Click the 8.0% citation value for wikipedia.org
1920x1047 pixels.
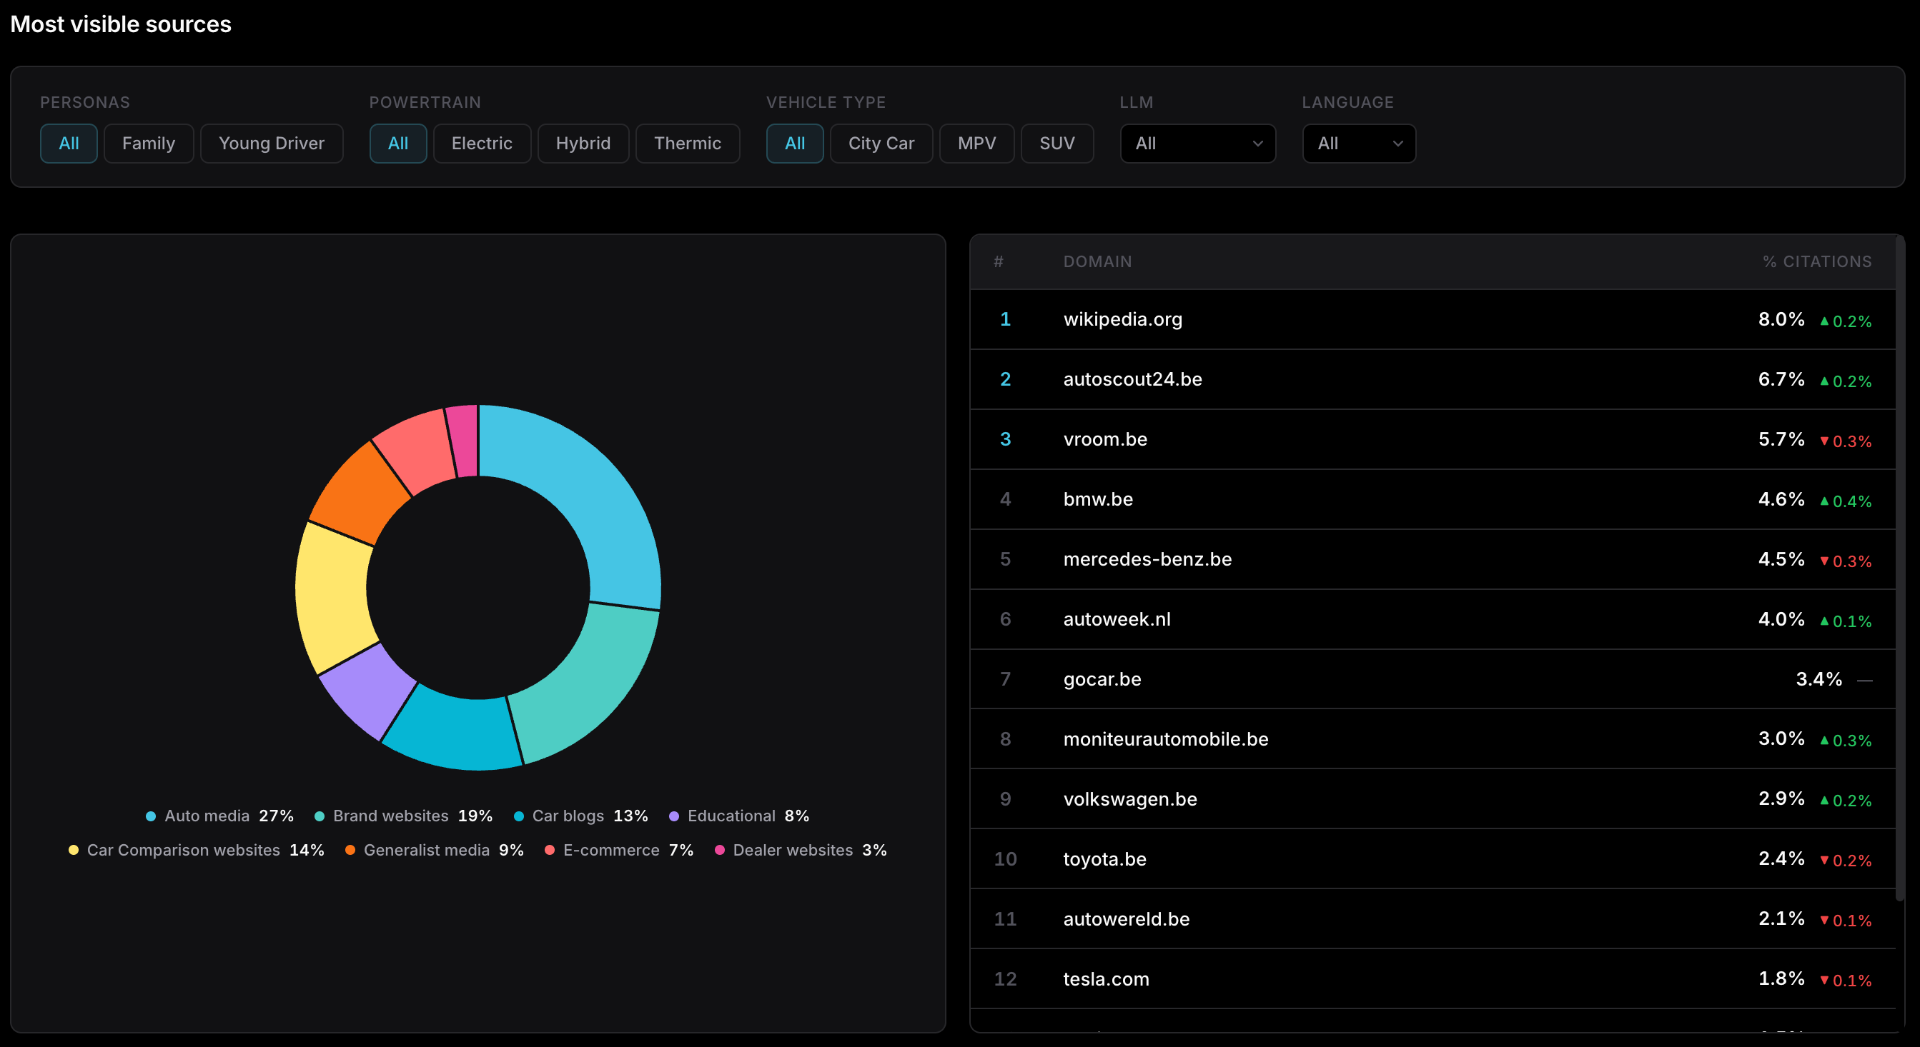point(1781,319)
